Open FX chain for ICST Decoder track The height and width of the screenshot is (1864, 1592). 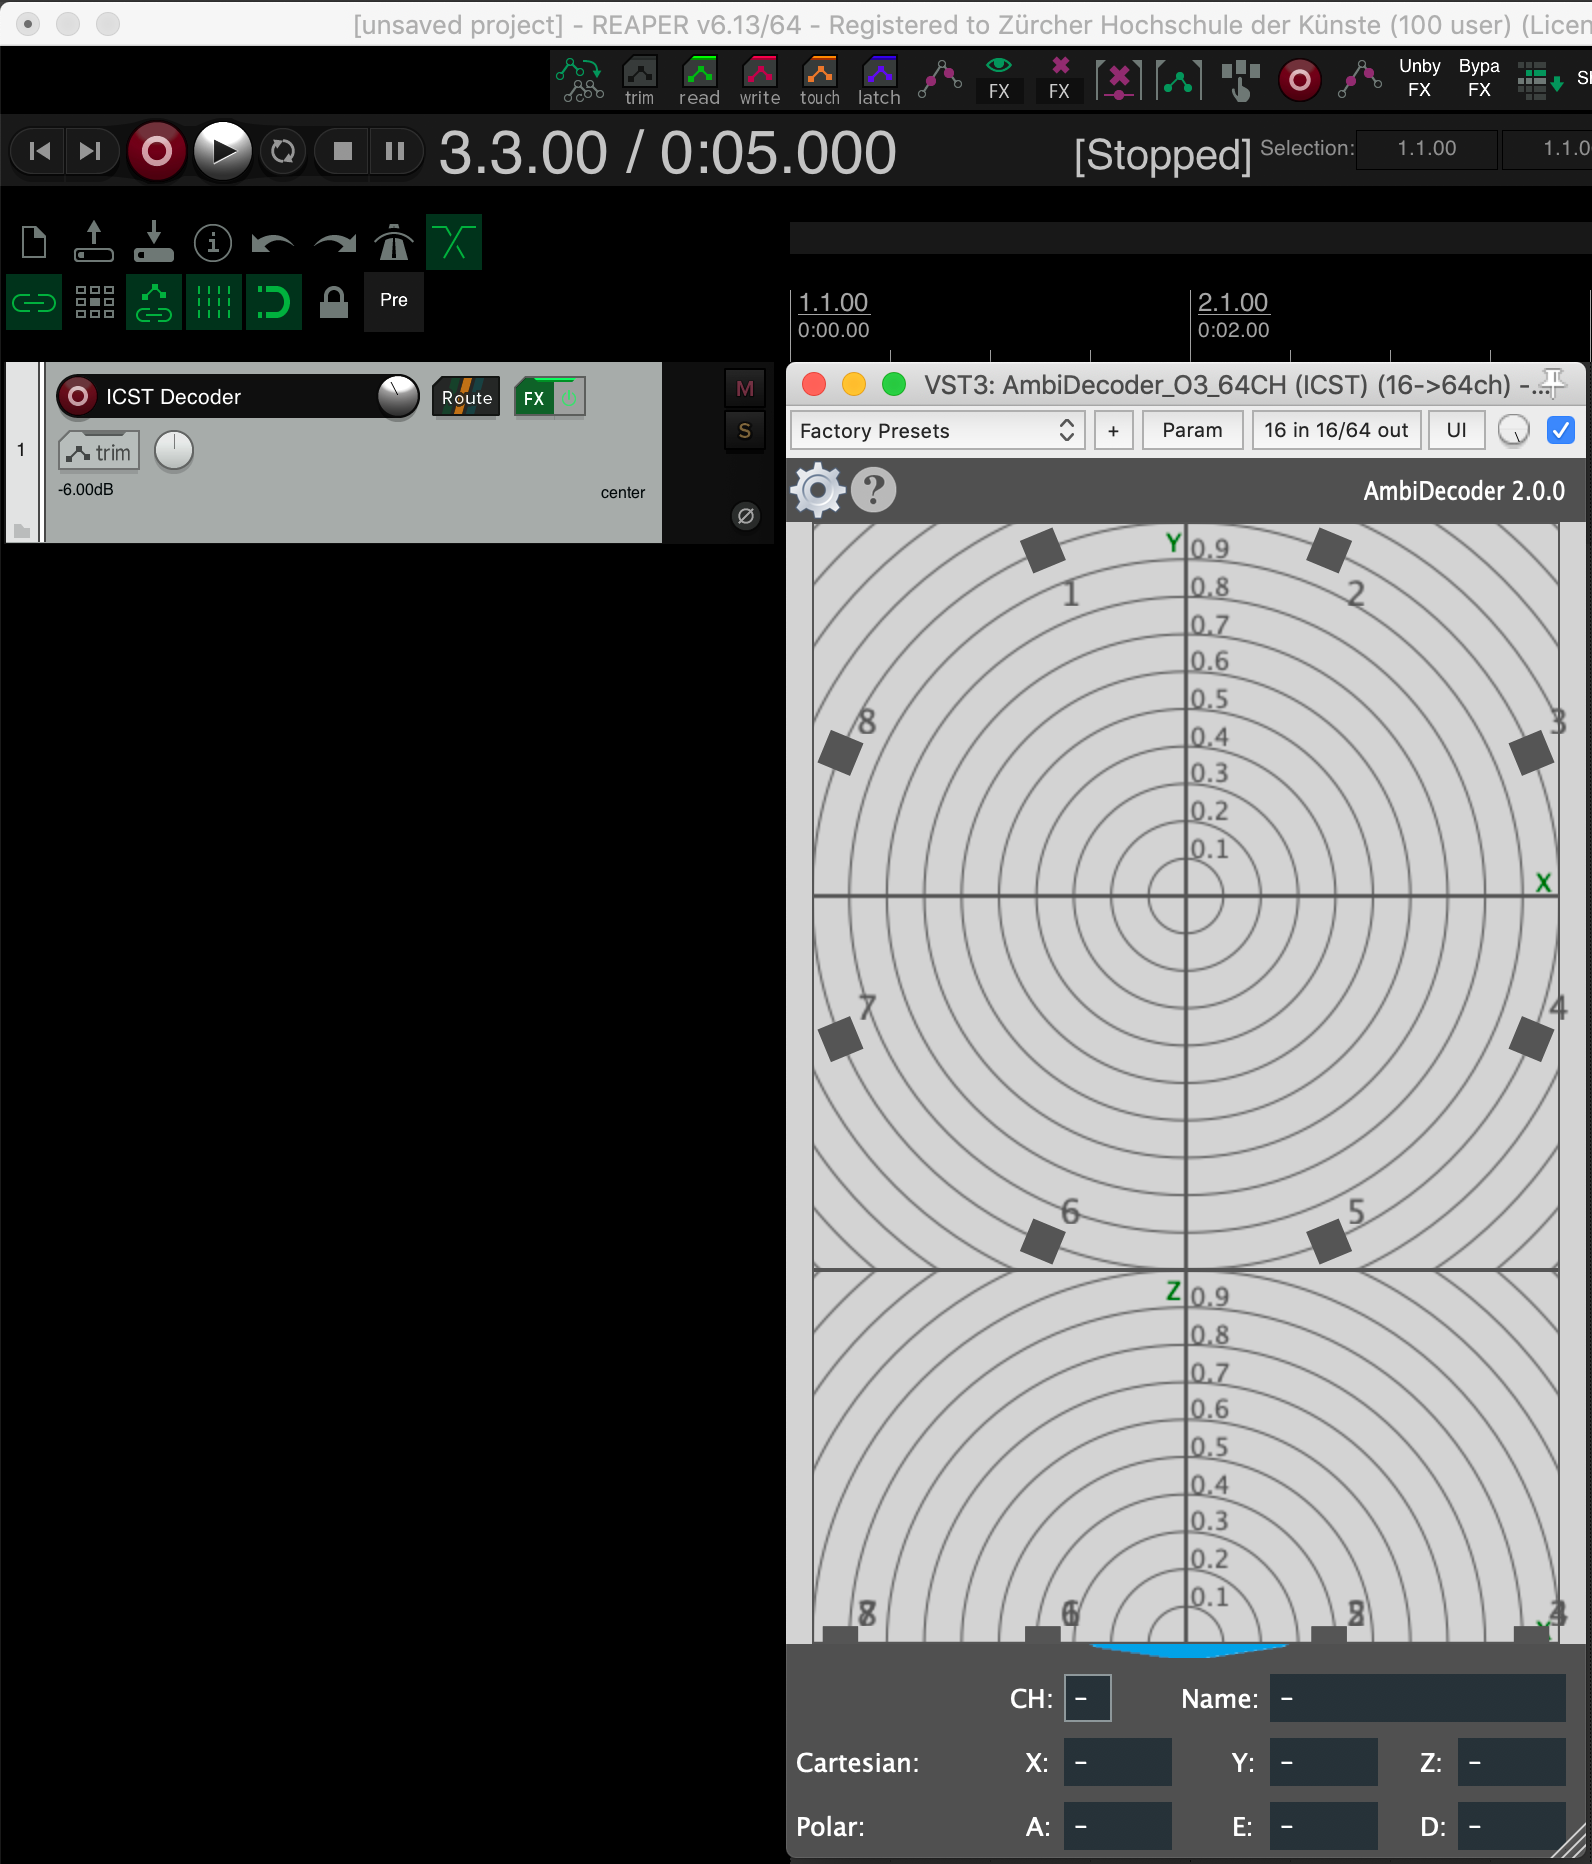[x=534, y=398]
